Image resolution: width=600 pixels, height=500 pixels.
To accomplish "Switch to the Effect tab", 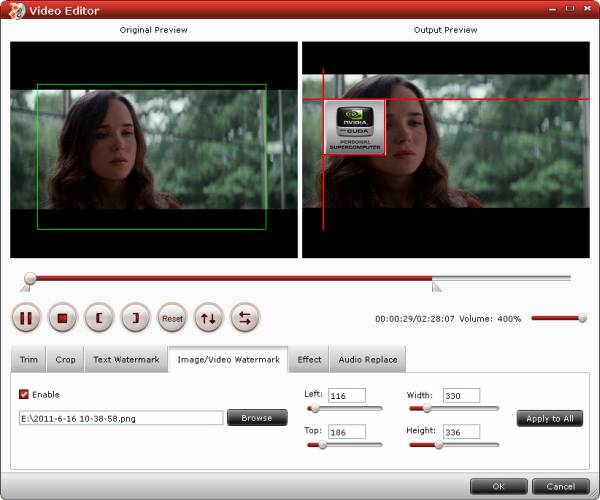I will point(309,359).
